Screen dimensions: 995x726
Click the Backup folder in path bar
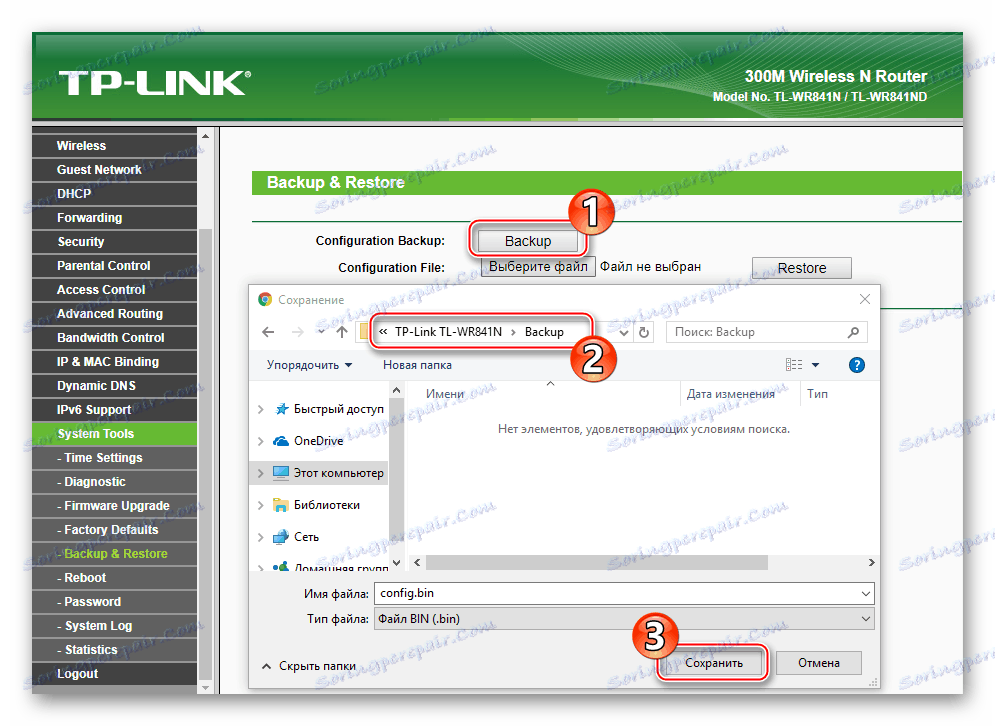(544, 332)
